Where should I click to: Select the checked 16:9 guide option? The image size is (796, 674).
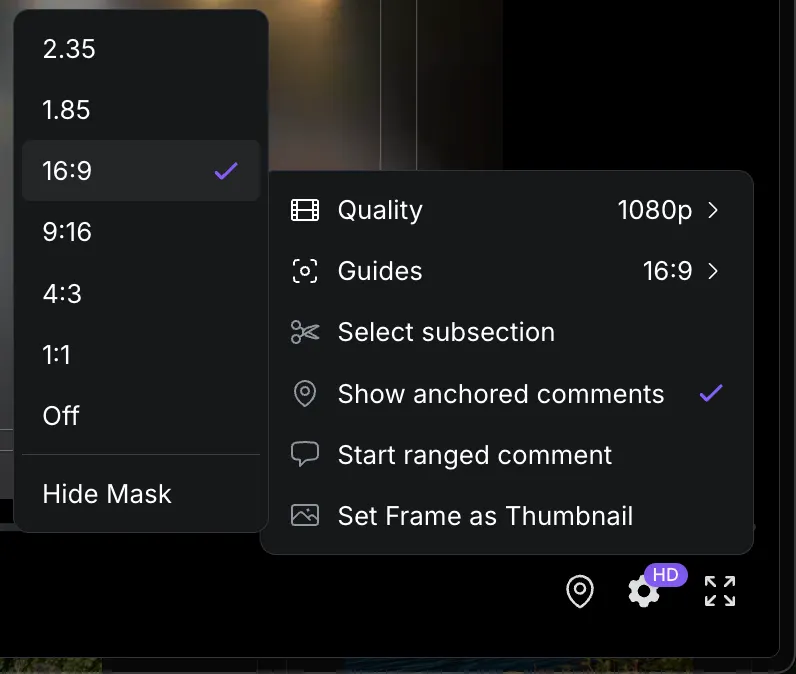coord(141,171)
